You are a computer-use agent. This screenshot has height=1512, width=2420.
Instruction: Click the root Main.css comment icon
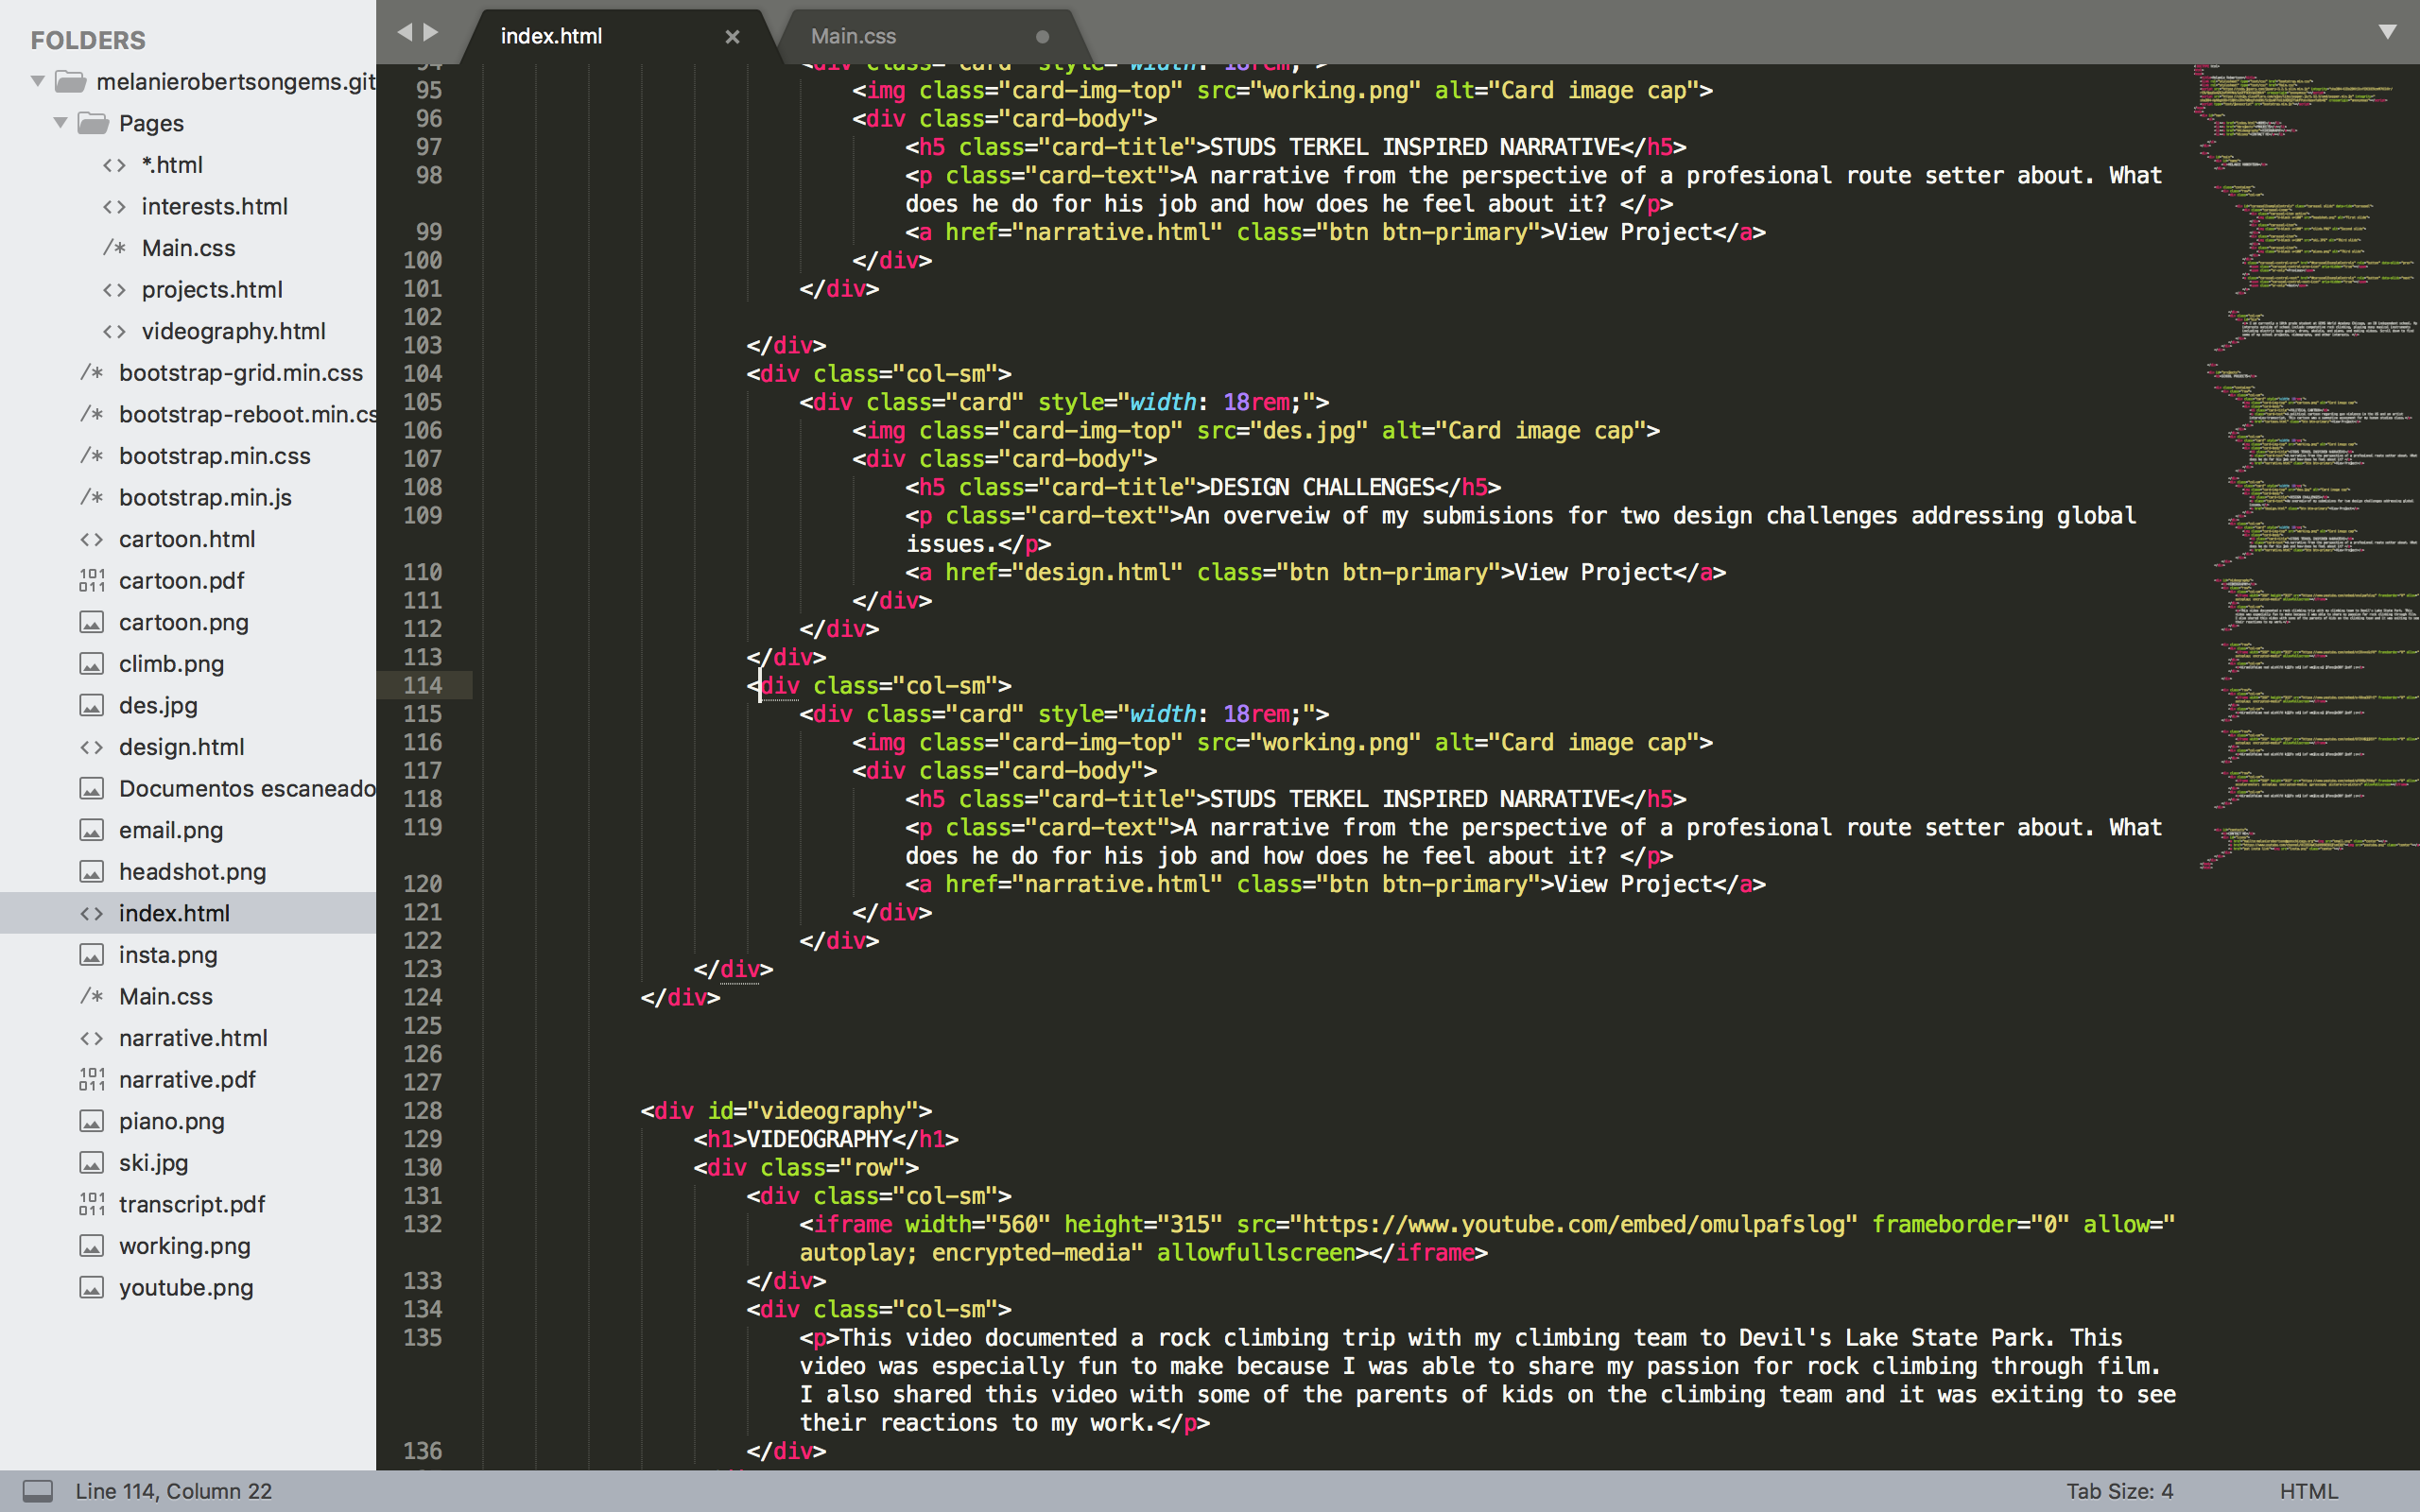click(x=92, y=996)
